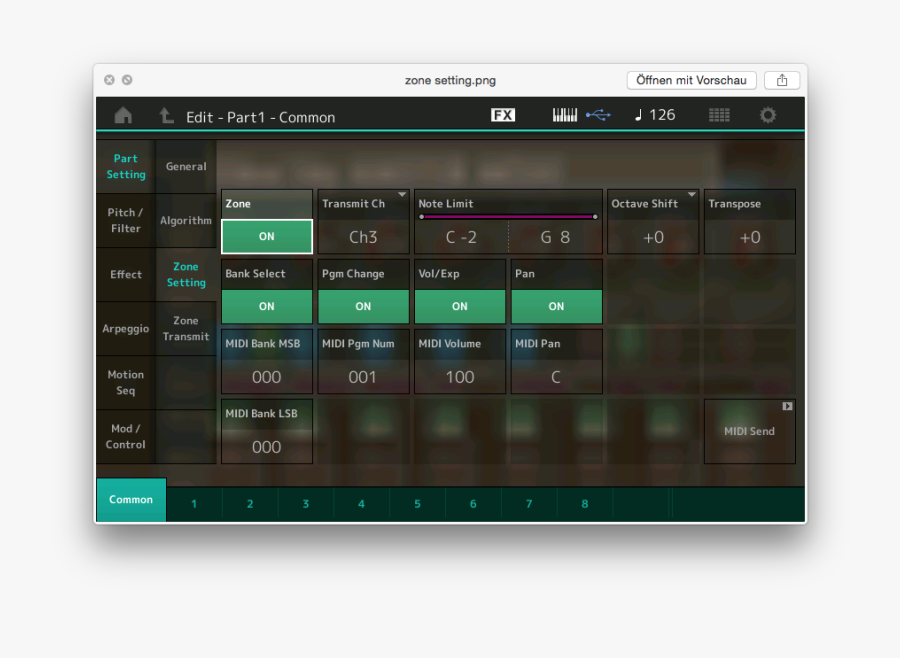The height and width of the screenshot is (658, 900).
Task: Open the Live Set grid icon
Action: click(719, 115)
